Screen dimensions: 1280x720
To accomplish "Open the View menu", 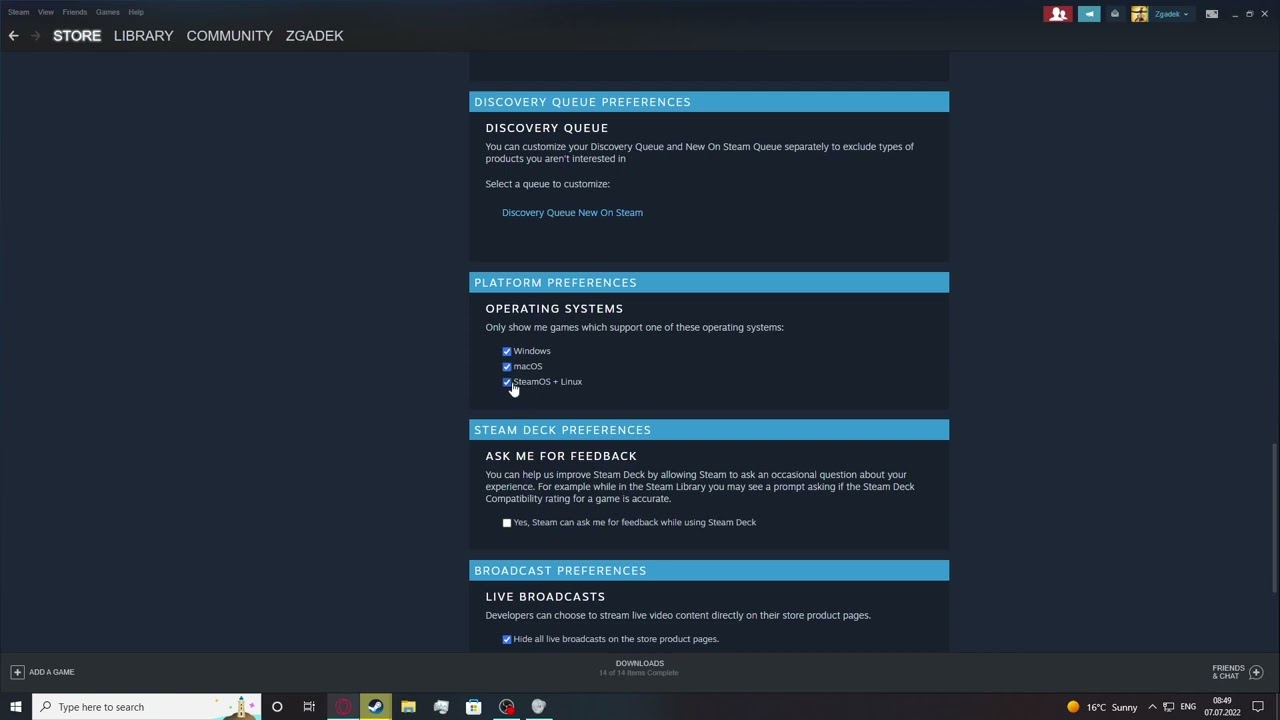I will pos(46,12).
